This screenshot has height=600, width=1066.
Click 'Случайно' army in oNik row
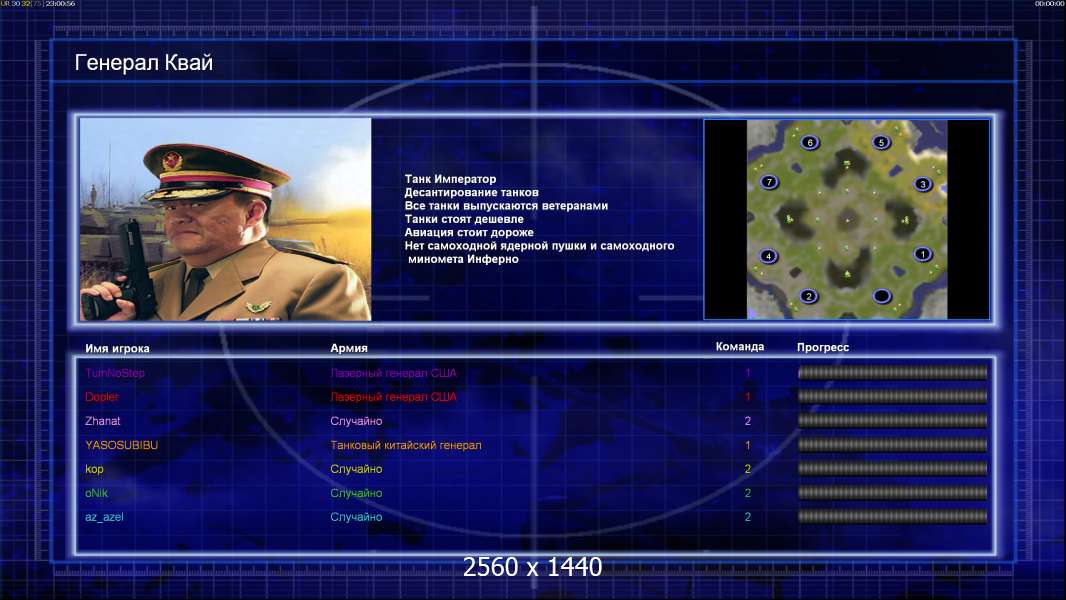(x=356, y=493)
